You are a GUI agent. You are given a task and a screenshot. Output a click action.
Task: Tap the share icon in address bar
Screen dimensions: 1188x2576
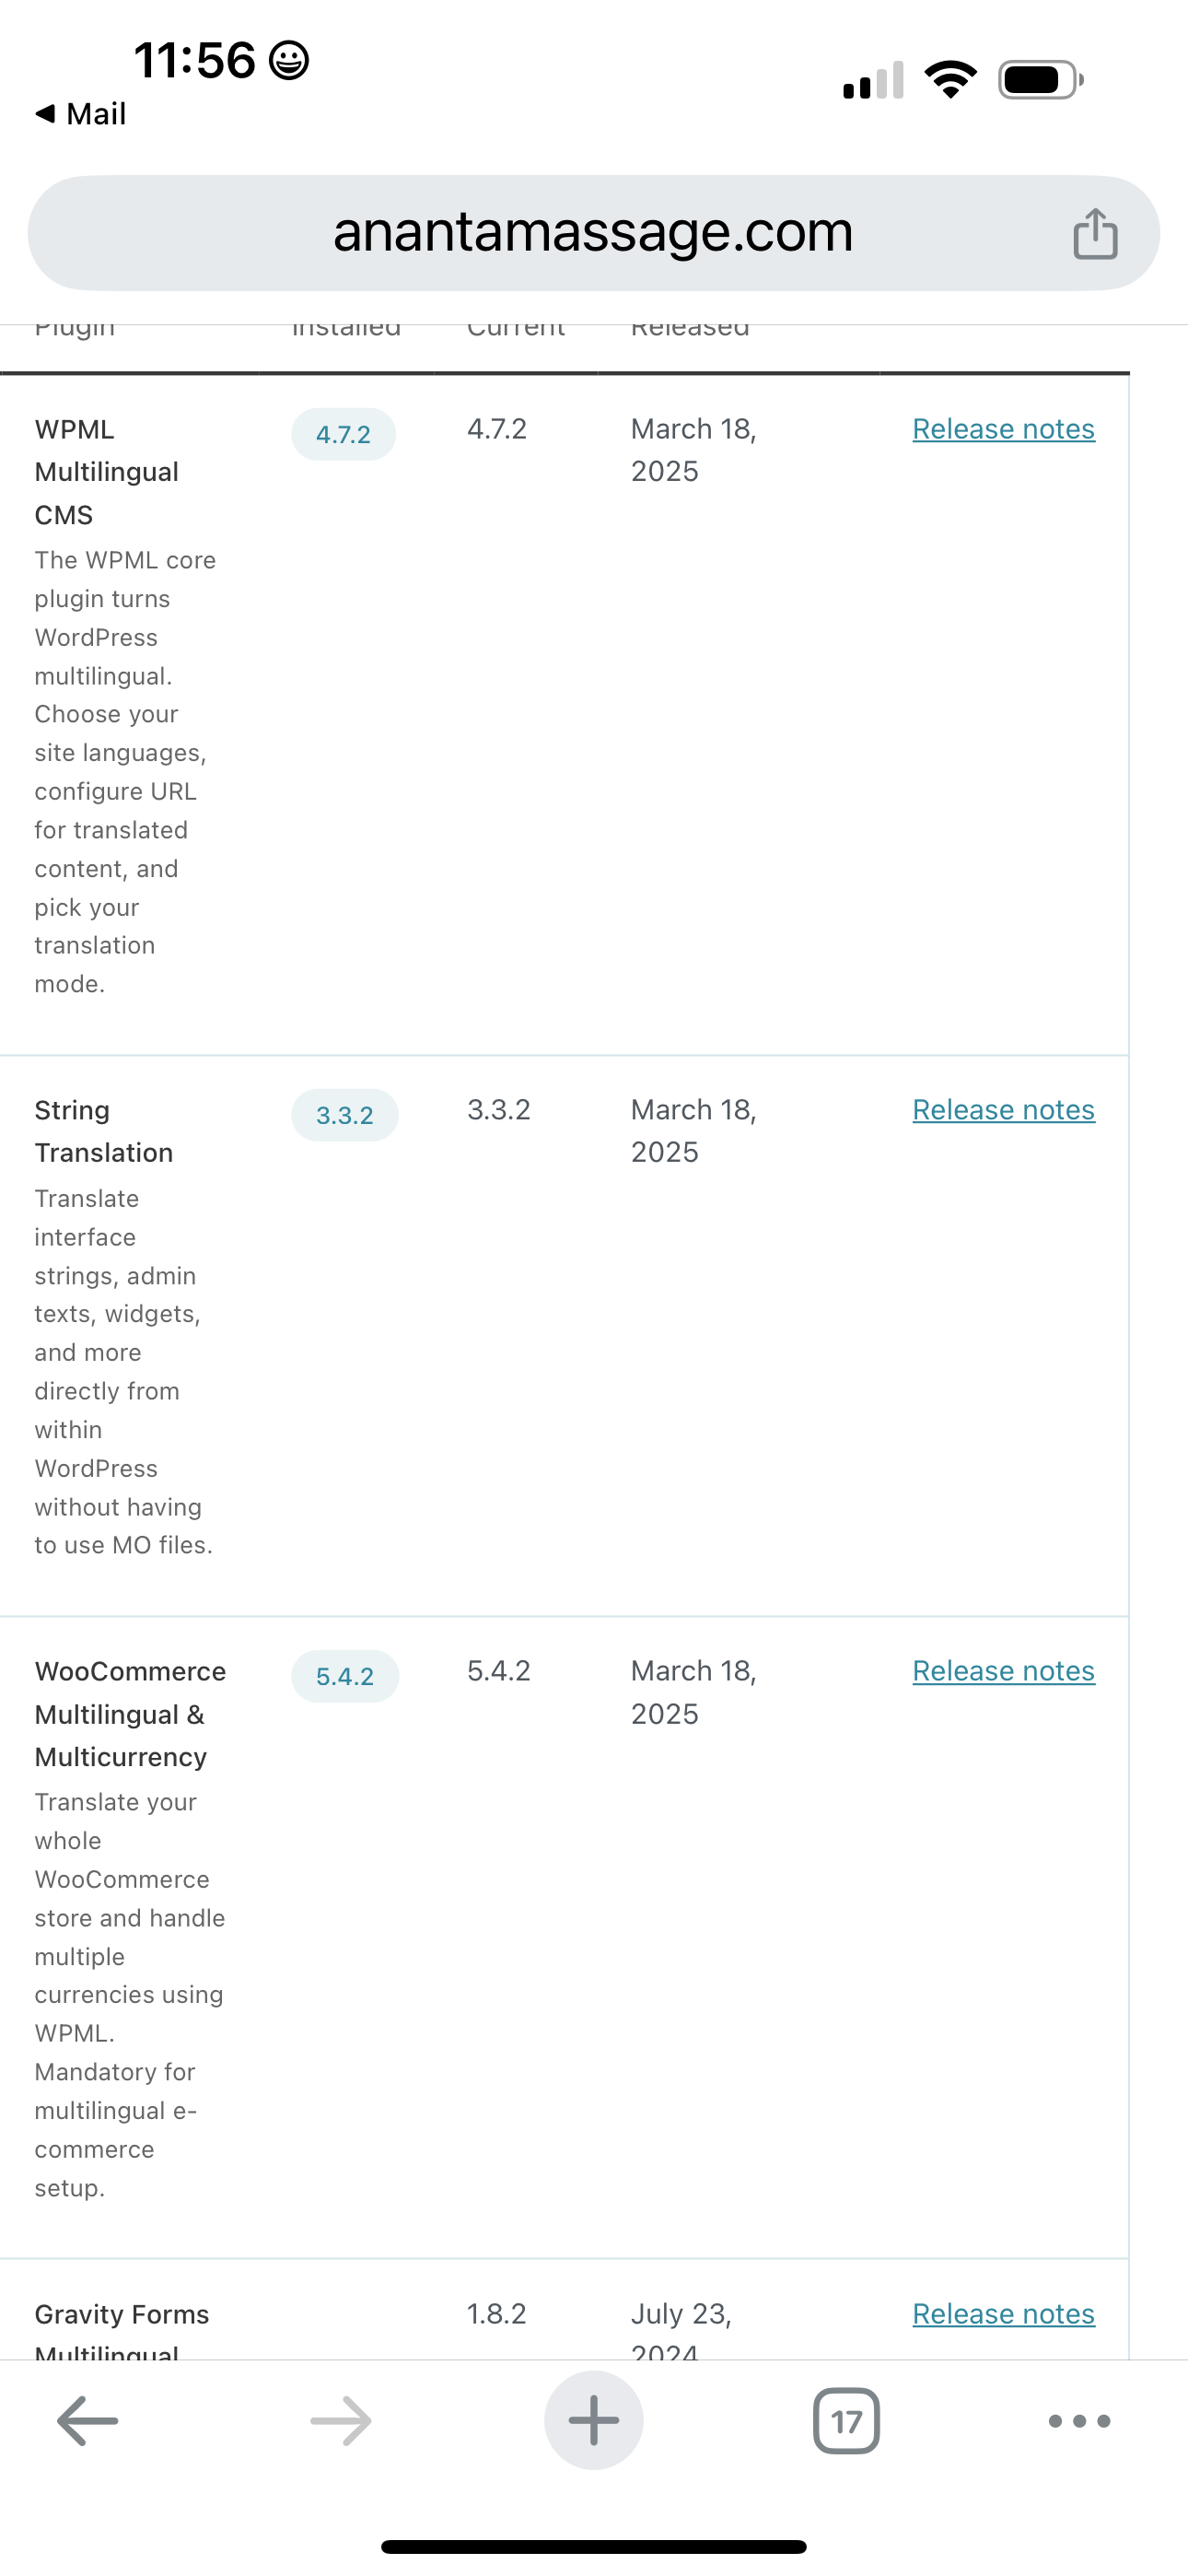(x=1094, y=234)
